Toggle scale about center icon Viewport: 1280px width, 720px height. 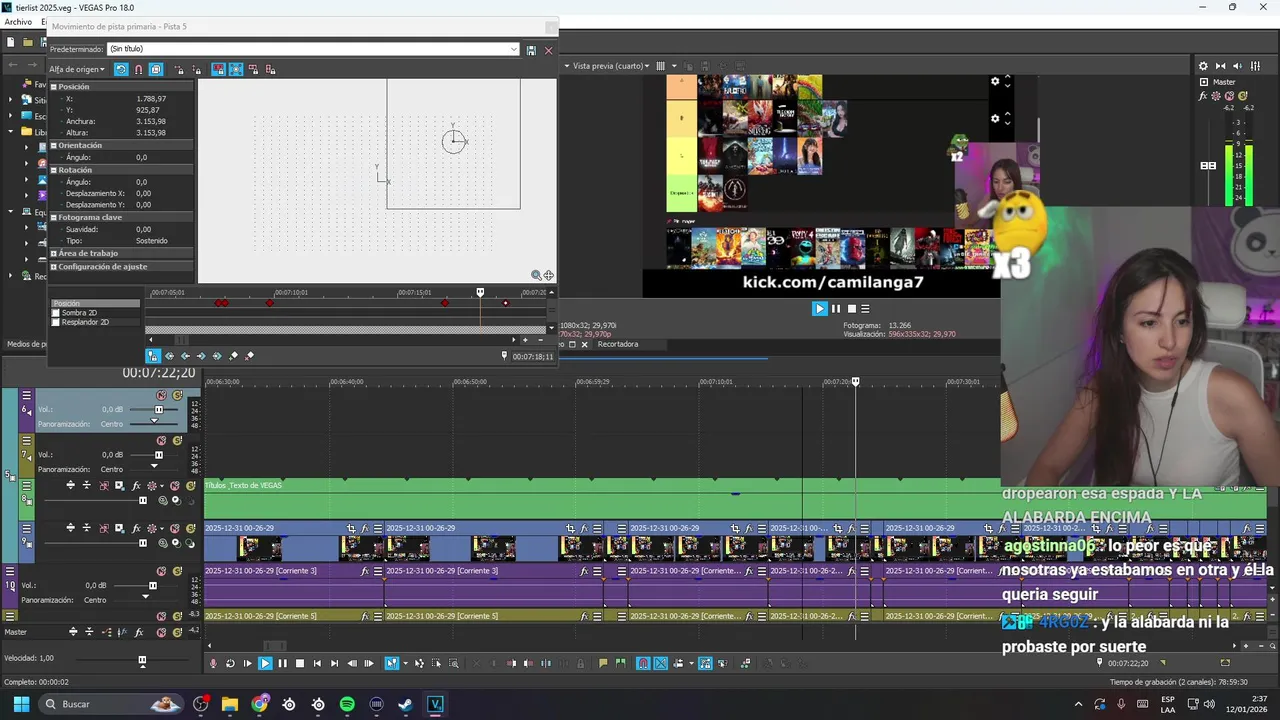click(236, 70)
